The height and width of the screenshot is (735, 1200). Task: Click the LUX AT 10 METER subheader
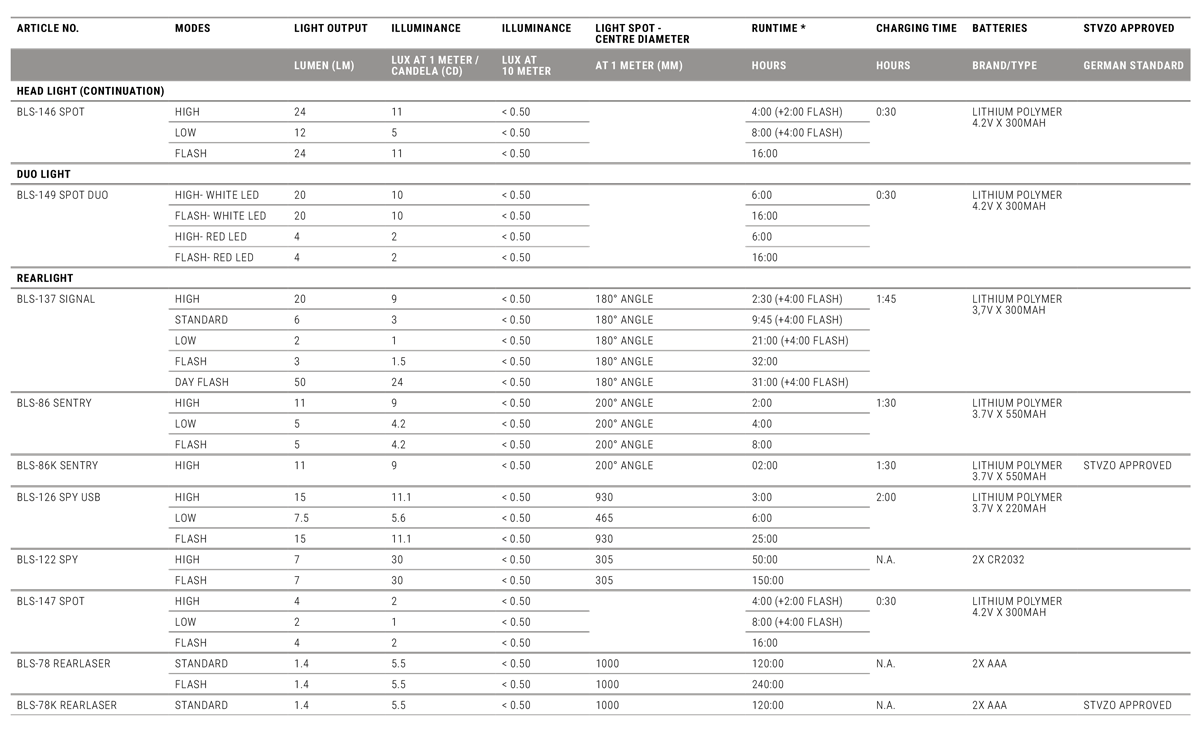click(526, 66)
